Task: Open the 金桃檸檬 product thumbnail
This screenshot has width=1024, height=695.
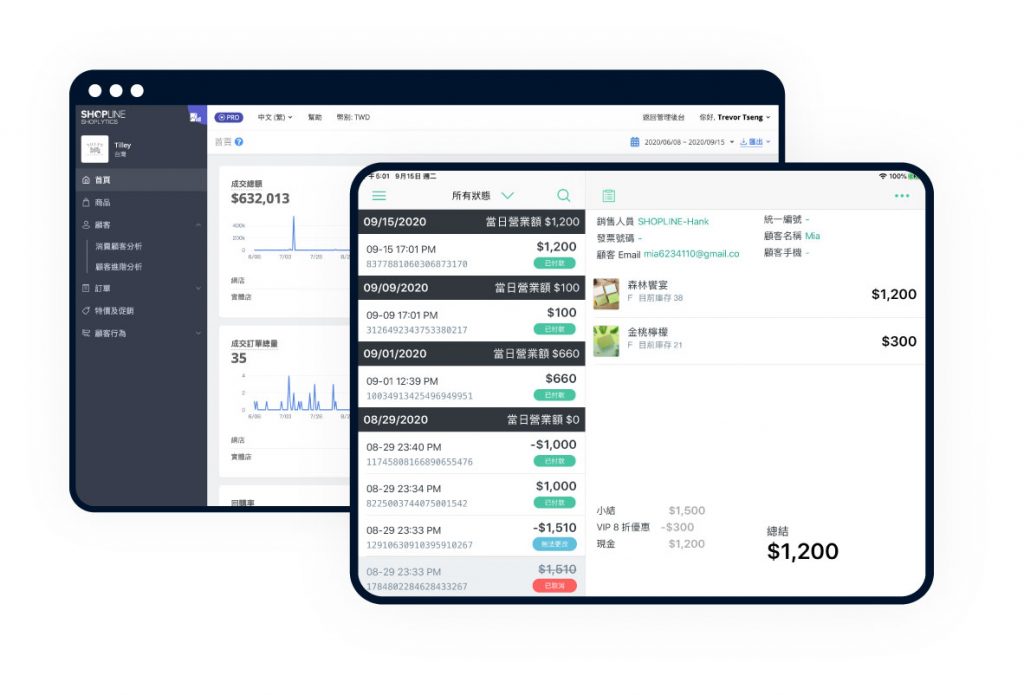Action: tap(606, 341)
